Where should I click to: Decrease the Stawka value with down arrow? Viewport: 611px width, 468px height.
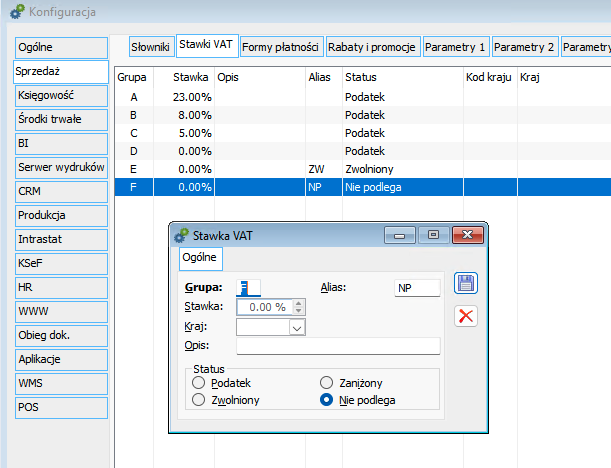(x=298, y=311)
